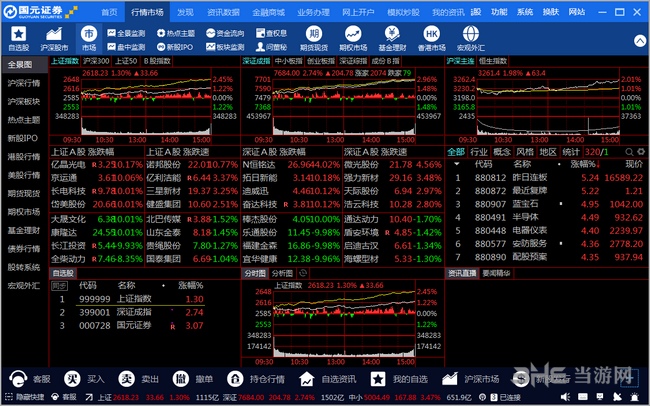The width and height of the screenshot is (650, 406).
Task: Click the 卖出 sell button
Action: [139, 379]
